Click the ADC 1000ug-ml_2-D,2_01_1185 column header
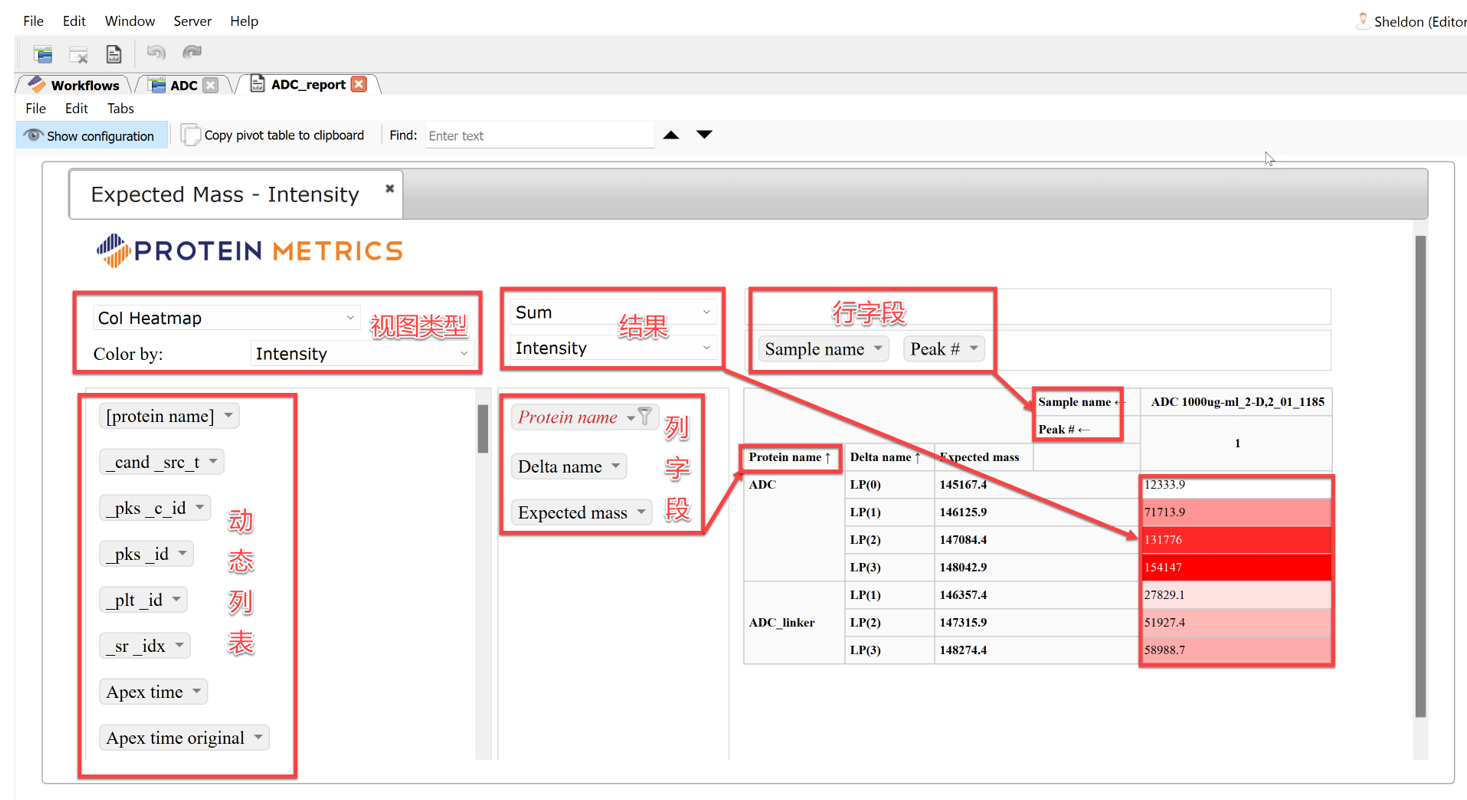1467x800 pixels. click(x=1238, y=402)
